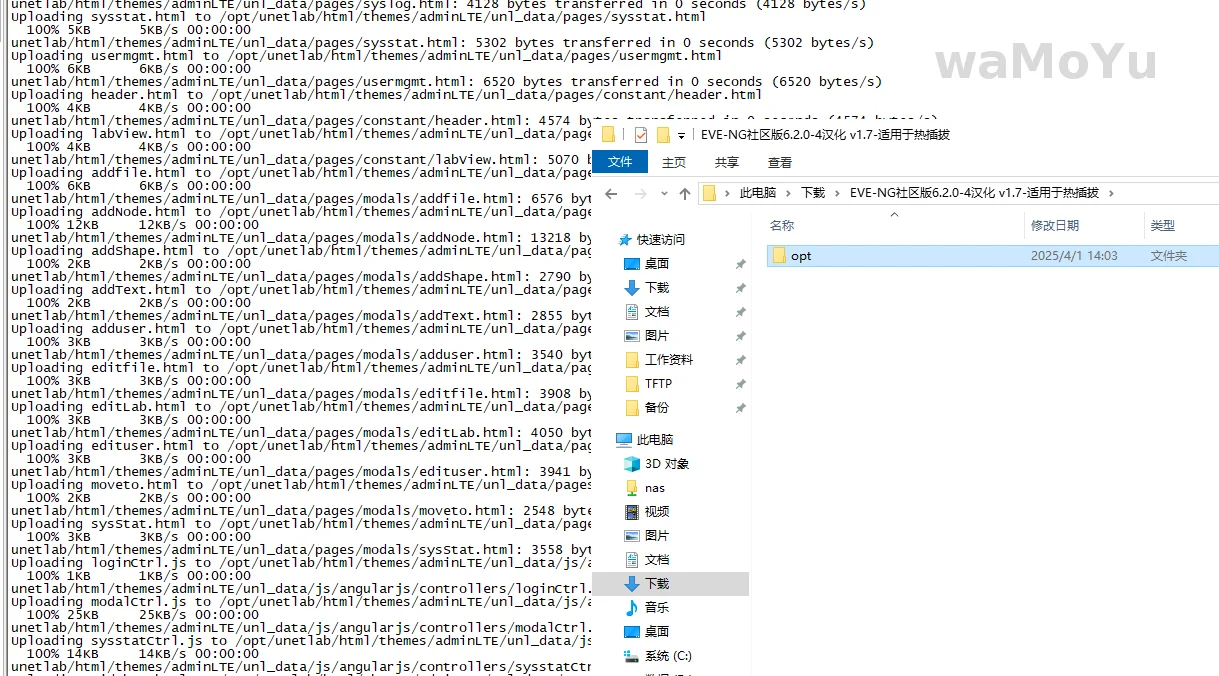
Task: Expand the customize quick access toolbar dropdown
Action: pyautogui.click(x=681, y=136)
